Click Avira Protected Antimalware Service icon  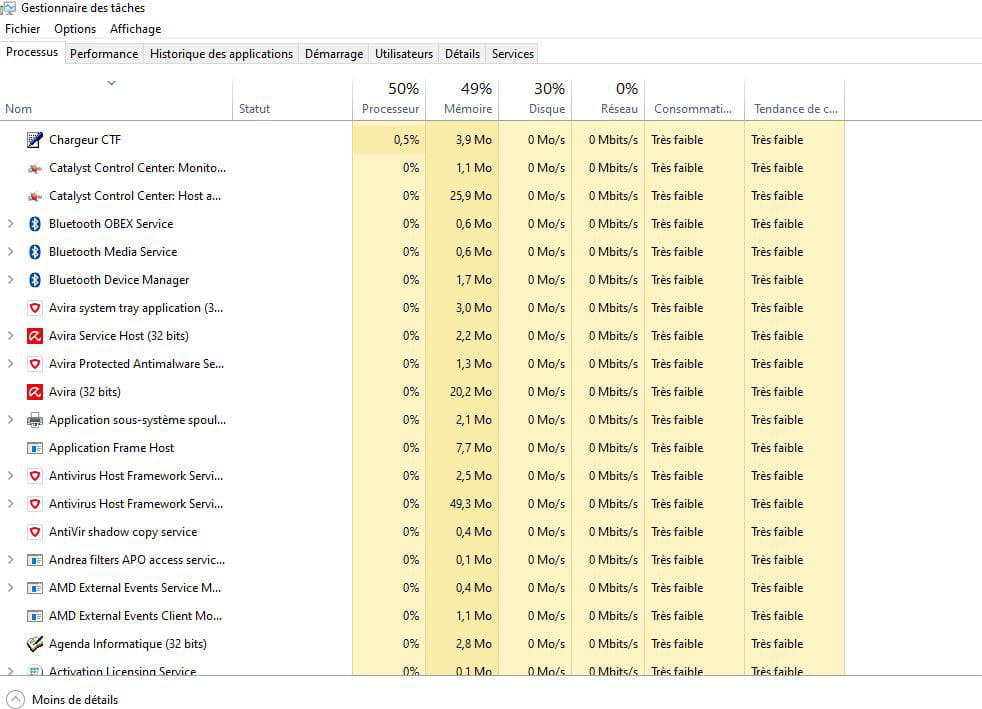pyautogui.click(x=35, y=364)
